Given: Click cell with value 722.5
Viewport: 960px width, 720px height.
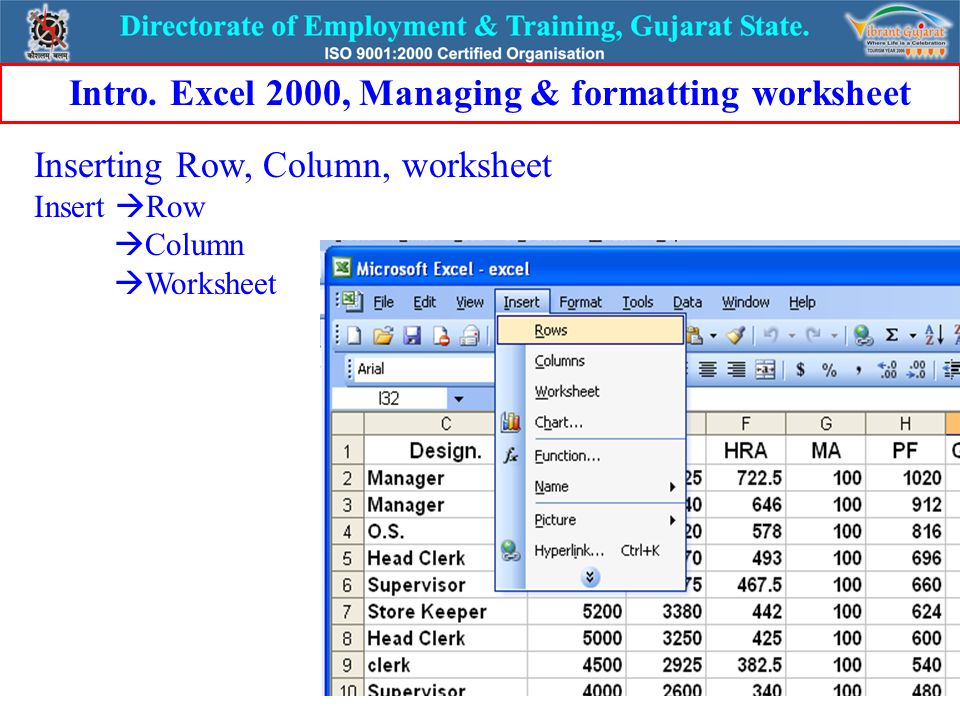Looking at the screenshot, I should (746, 478).
